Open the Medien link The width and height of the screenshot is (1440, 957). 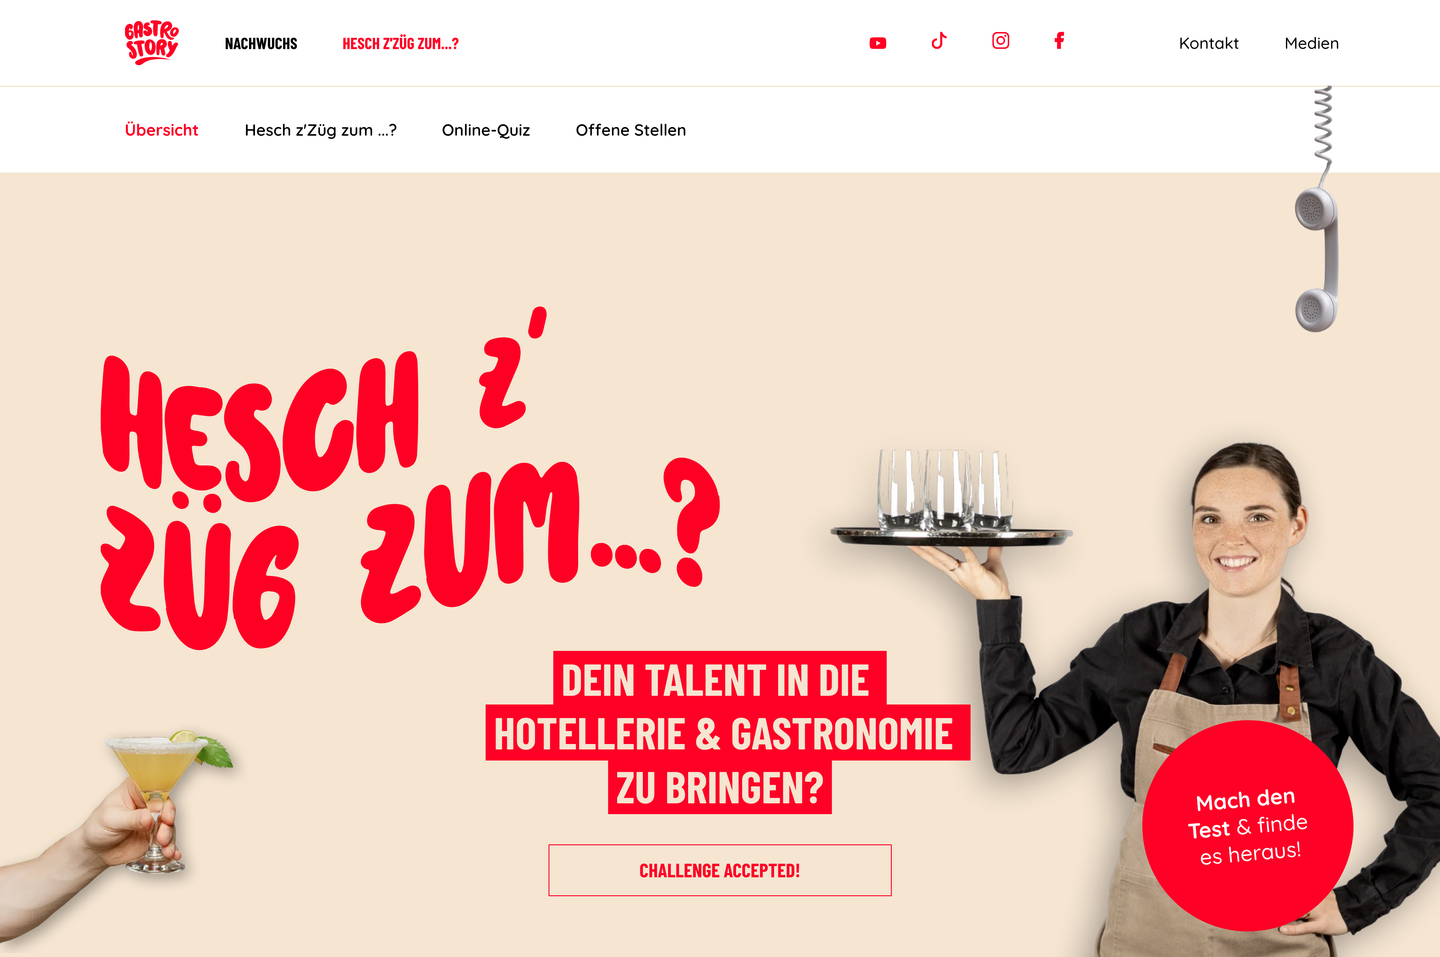click(1311, 43)
